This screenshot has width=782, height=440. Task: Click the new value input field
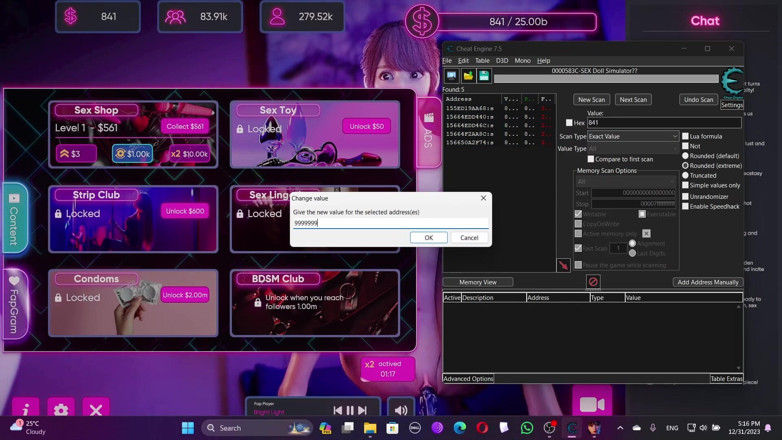pos(390,223)
